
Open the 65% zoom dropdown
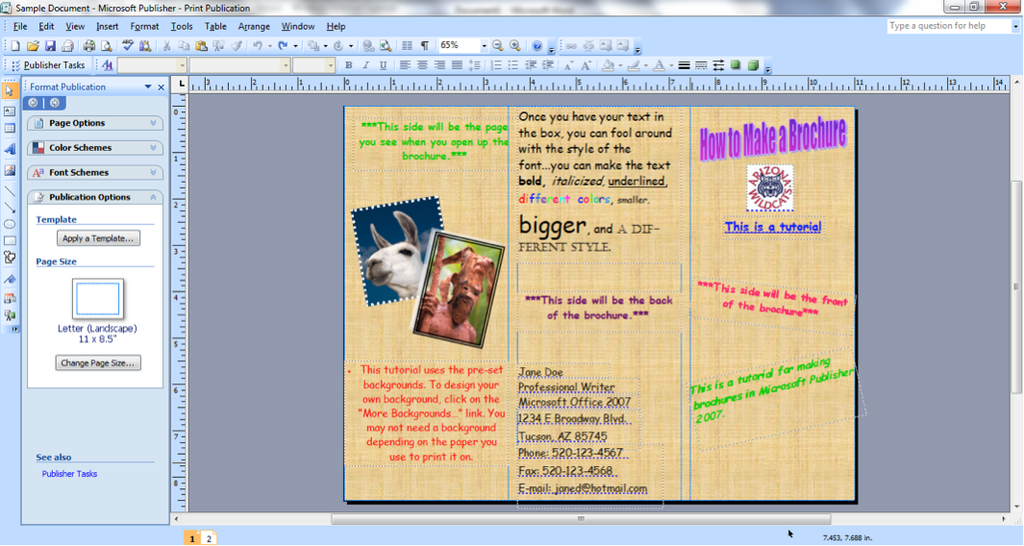point(484,46)
